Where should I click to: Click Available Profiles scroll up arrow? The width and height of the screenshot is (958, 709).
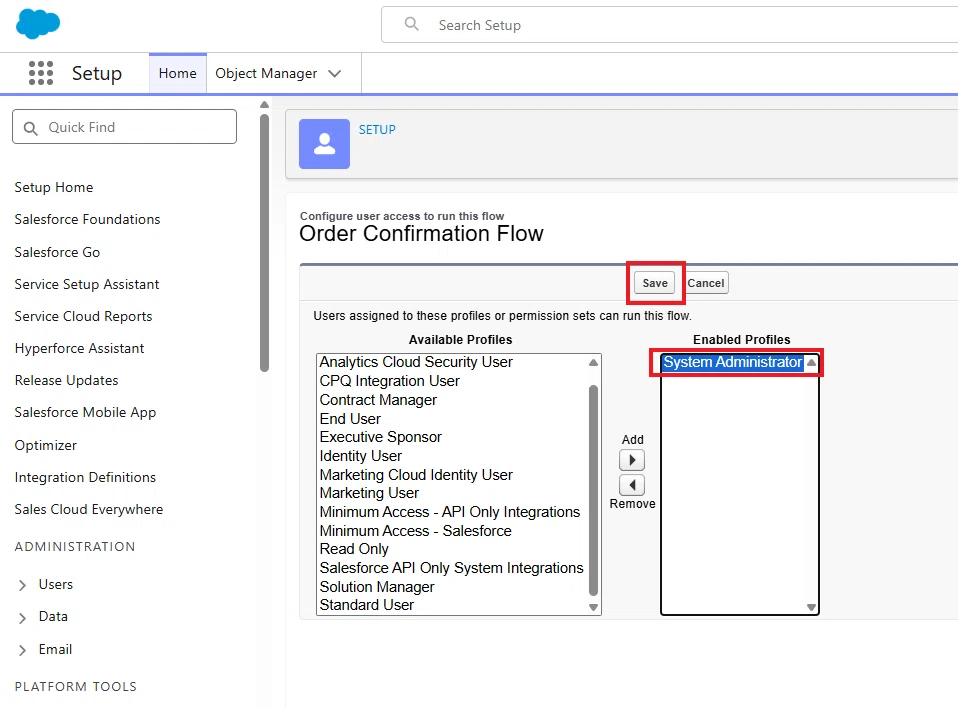593,362
